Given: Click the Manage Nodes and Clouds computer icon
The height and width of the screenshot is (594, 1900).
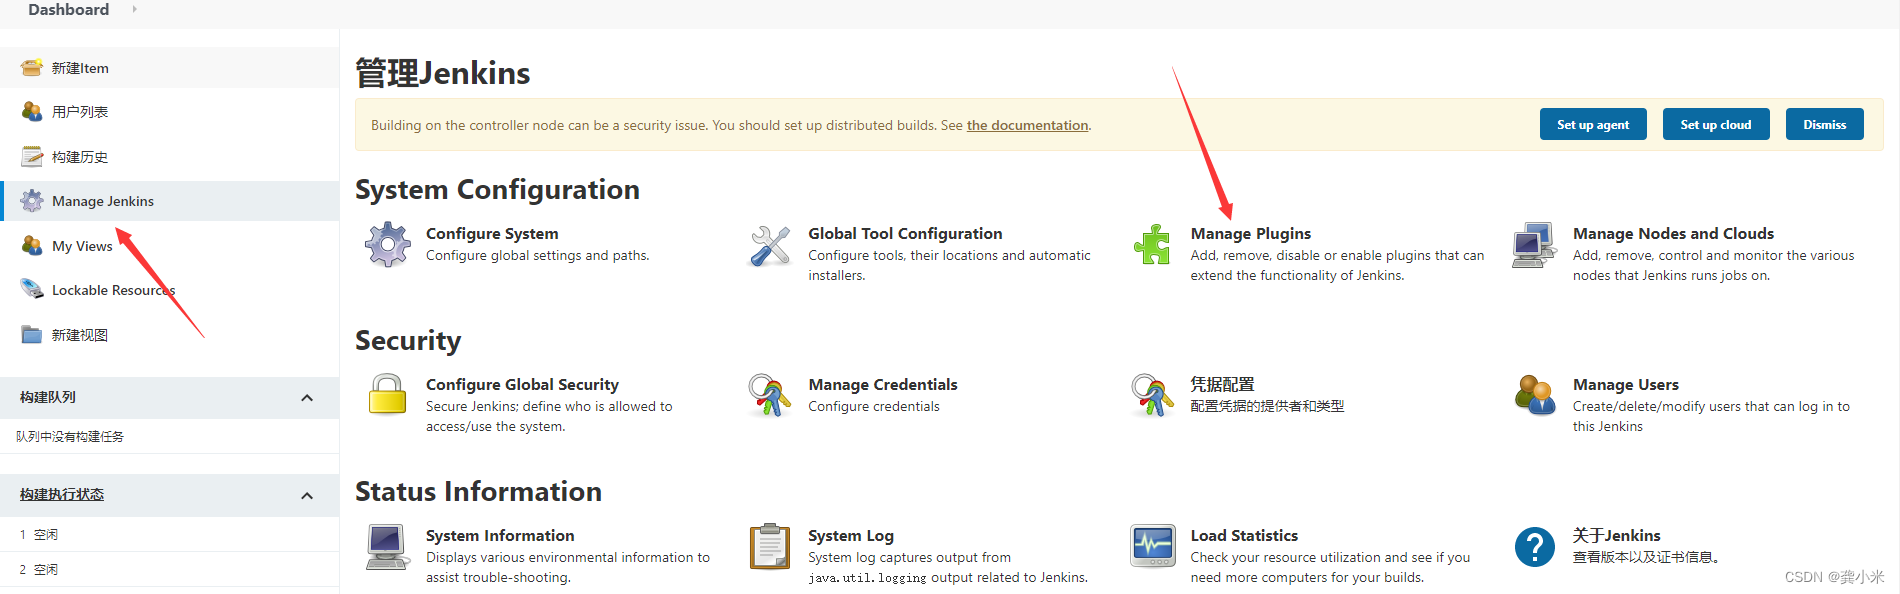Looking at the screenshot, I should pos(1534,245).
